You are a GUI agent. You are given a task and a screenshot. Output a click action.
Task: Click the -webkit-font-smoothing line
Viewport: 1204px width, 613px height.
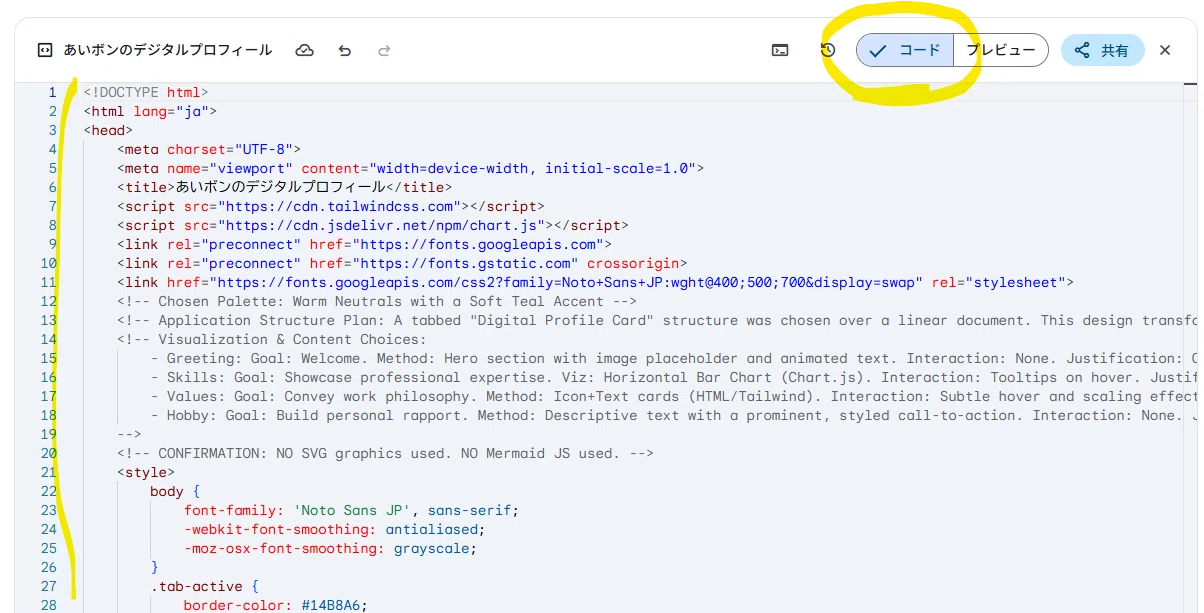pos(334,529)
